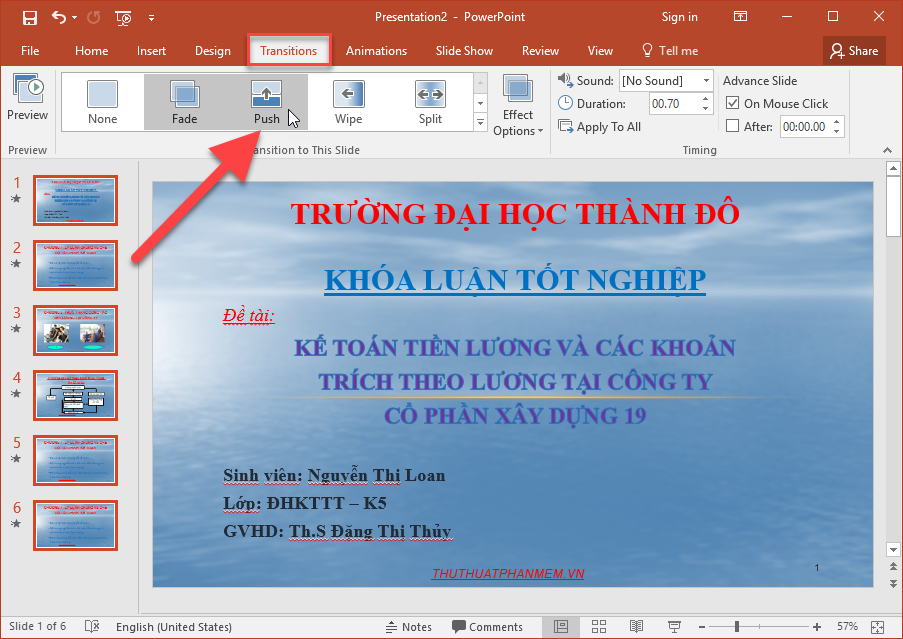Image resolution: width=903 pixels, height=639 pixels.
Task: Switch to the Animations tab
Action: [376, 50]
